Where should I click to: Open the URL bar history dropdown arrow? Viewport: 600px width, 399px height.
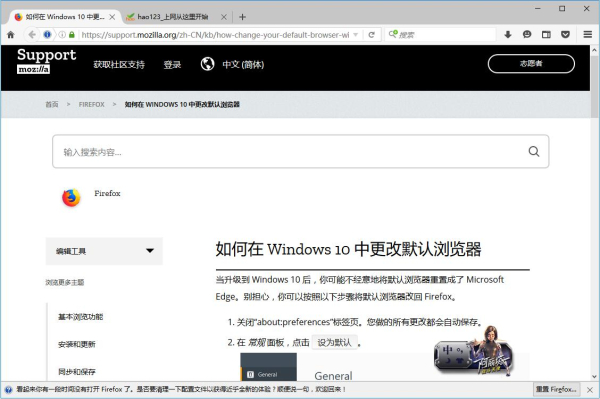tap(355, 35)
